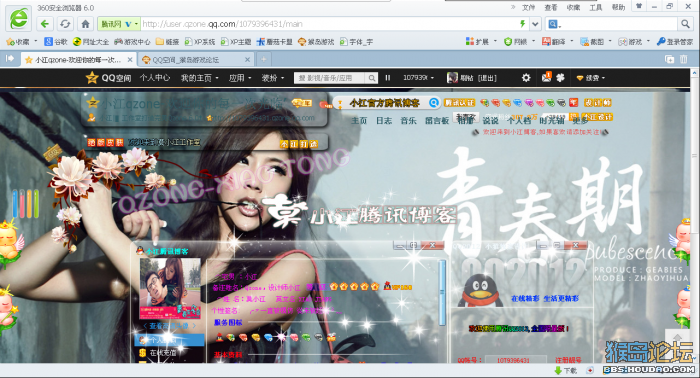Click the browser search magnifier button
This screenshot has height=378, width=700.
click(685, 24)
